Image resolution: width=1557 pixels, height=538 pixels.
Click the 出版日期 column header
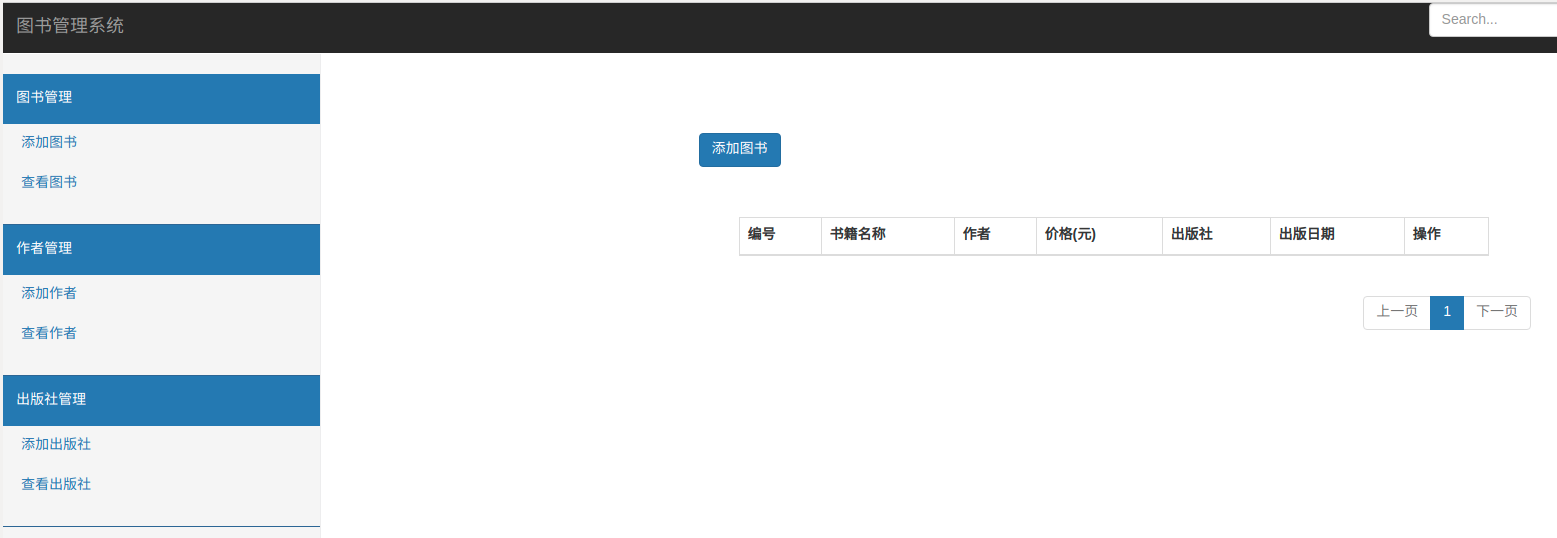1337,235
